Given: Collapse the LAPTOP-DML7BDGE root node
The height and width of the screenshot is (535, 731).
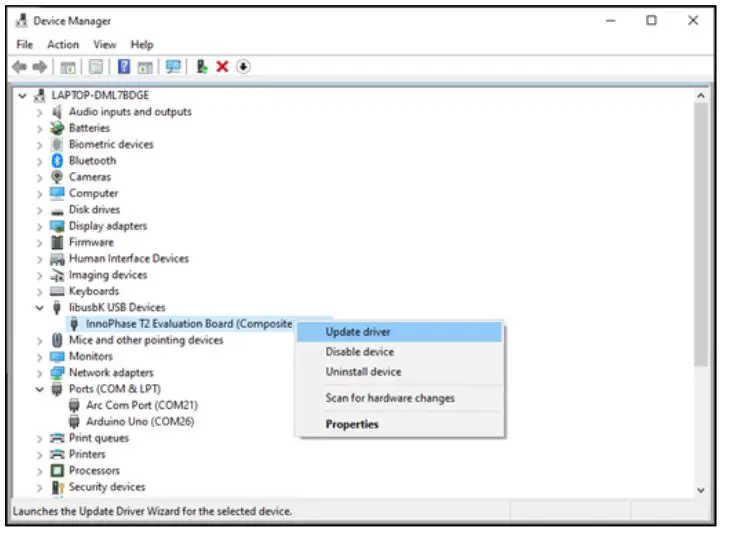Looking at the screenshot, I should (22, 96).
